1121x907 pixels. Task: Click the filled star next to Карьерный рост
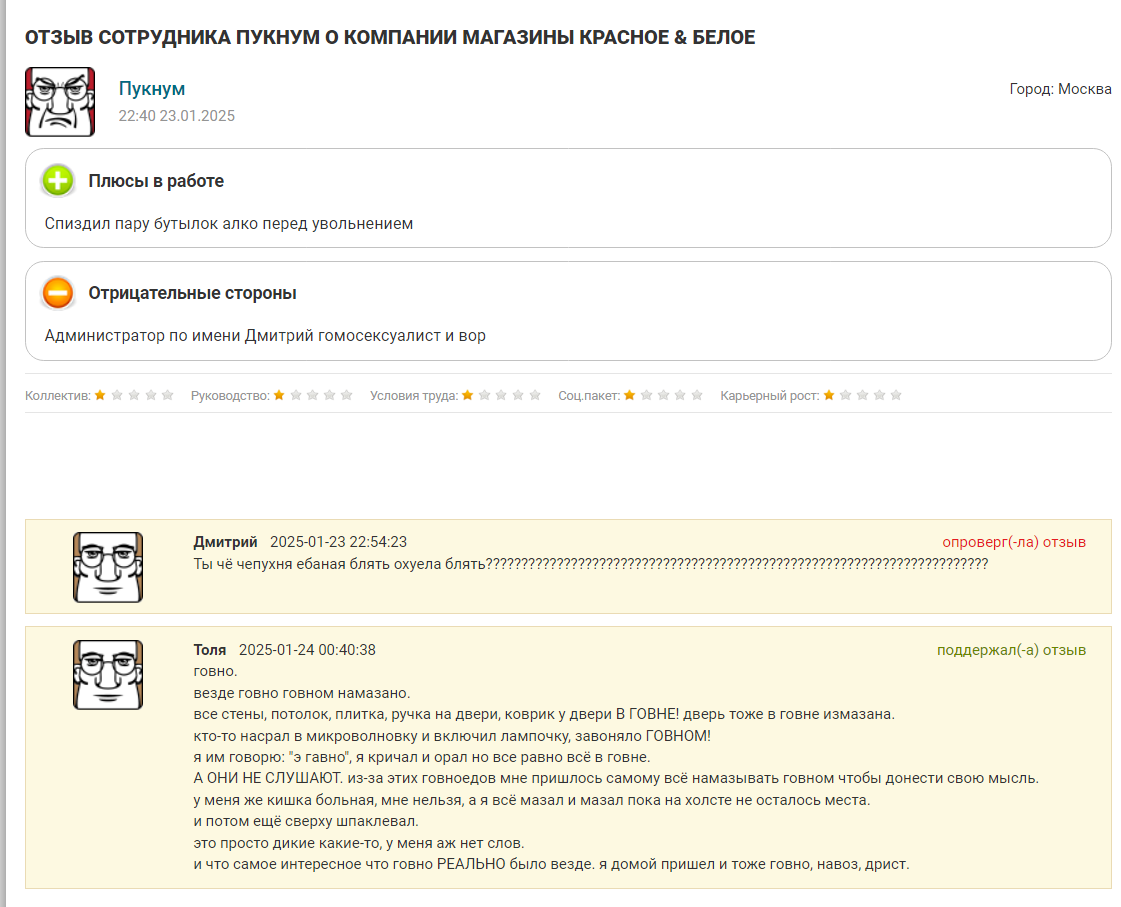coord(829,395)
